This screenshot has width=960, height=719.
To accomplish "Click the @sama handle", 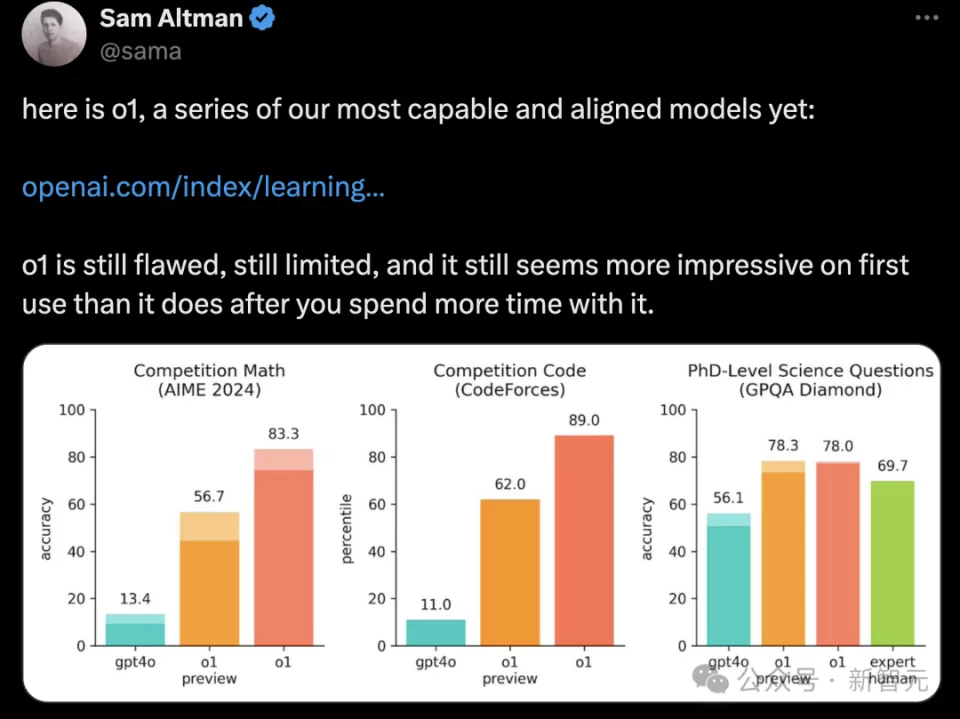I will (140, 51).
